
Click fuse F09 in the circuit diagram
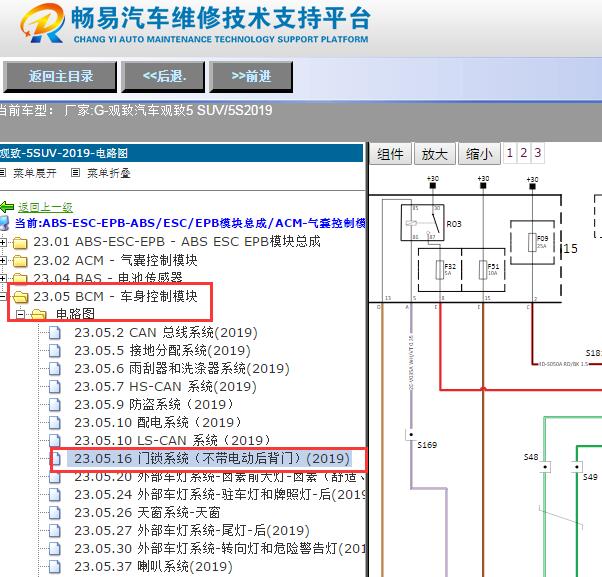pos(532,242)
